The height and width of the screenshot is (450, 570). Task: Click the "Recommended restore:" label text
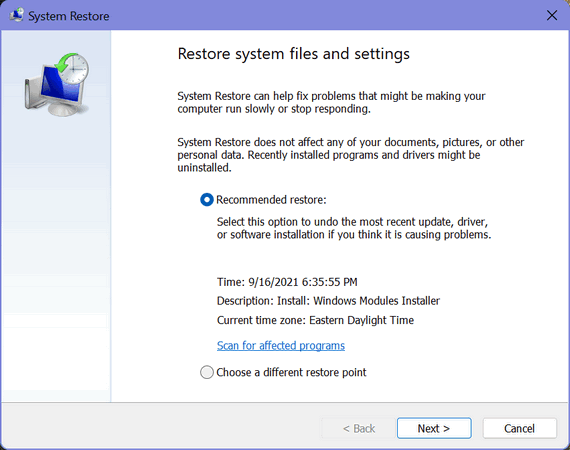271,200
